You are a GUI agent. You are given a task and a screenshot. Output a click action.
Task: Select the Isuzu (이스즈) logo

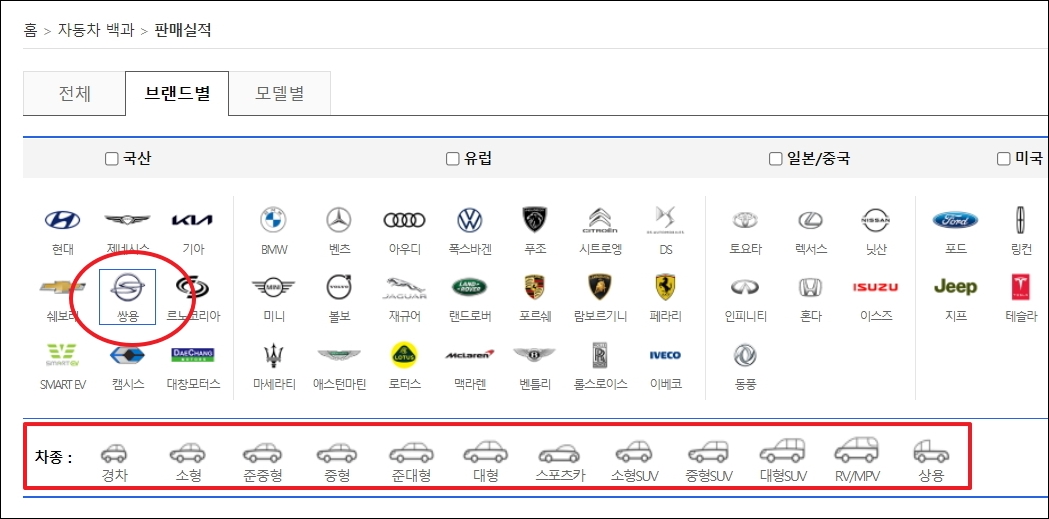876,288
